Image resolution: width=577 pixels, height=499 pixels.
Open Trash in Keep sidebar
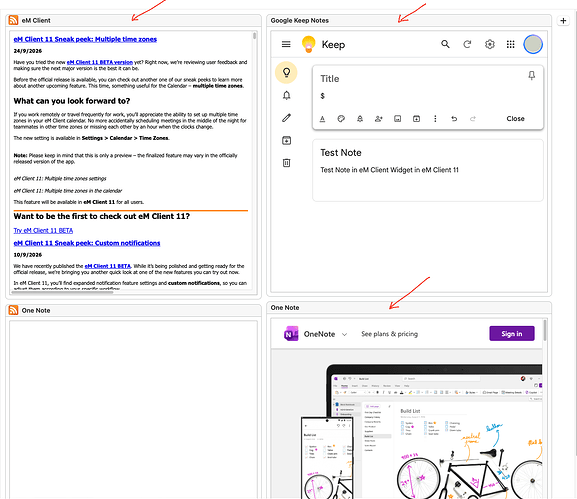[286, 163]
